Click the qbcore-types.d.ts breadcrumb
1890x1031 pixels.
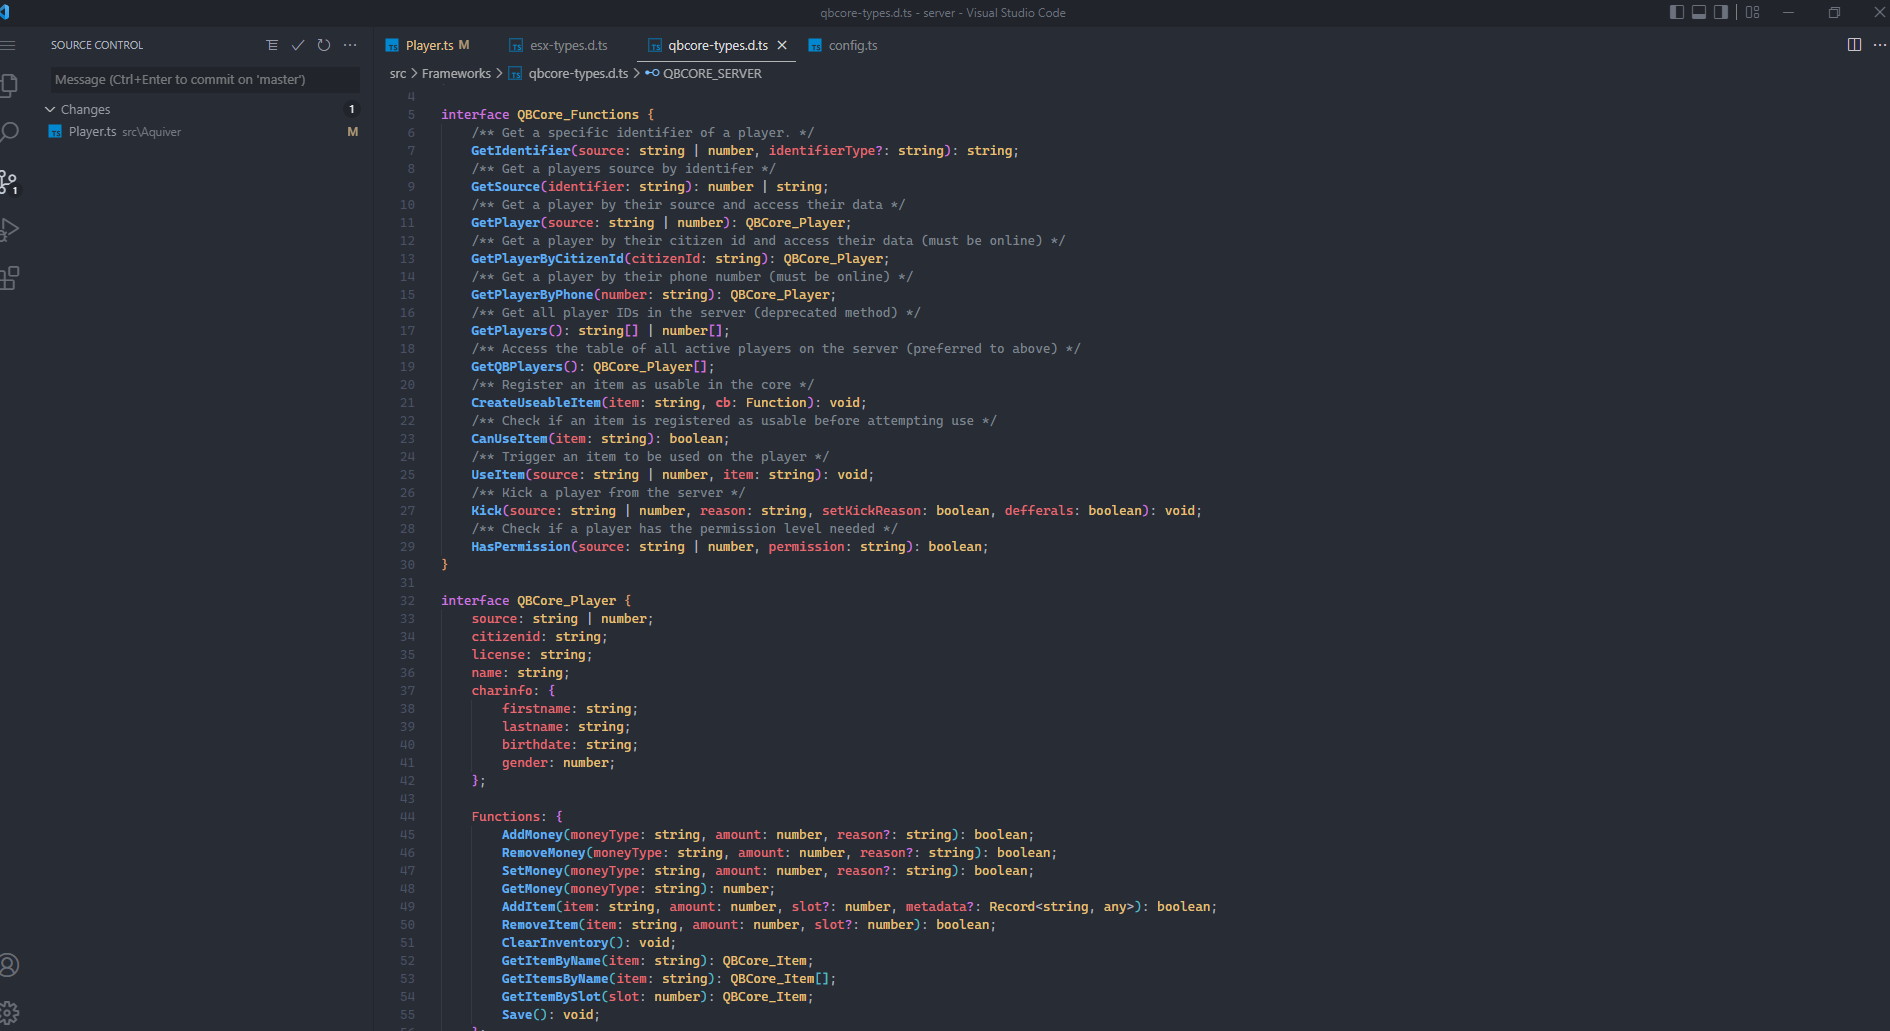click(x=578, y=73)
